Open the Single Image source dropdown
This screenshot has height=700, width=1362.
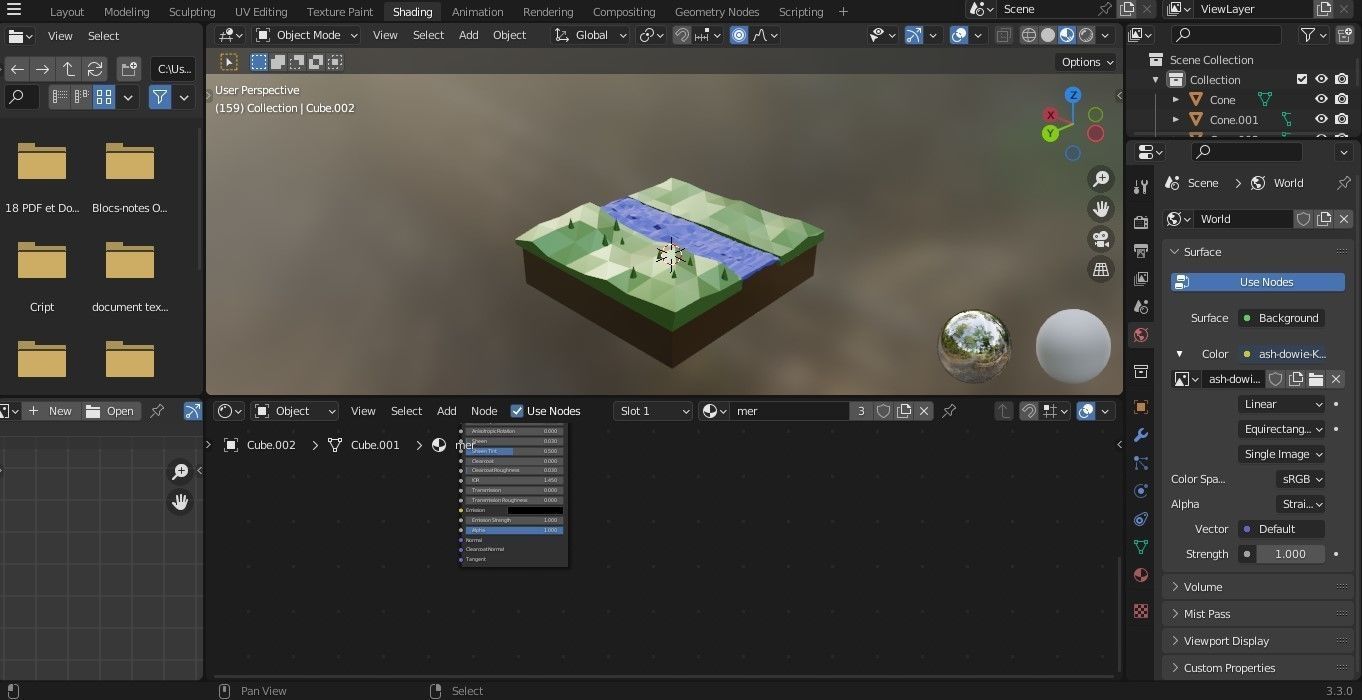pos(1281,454)
